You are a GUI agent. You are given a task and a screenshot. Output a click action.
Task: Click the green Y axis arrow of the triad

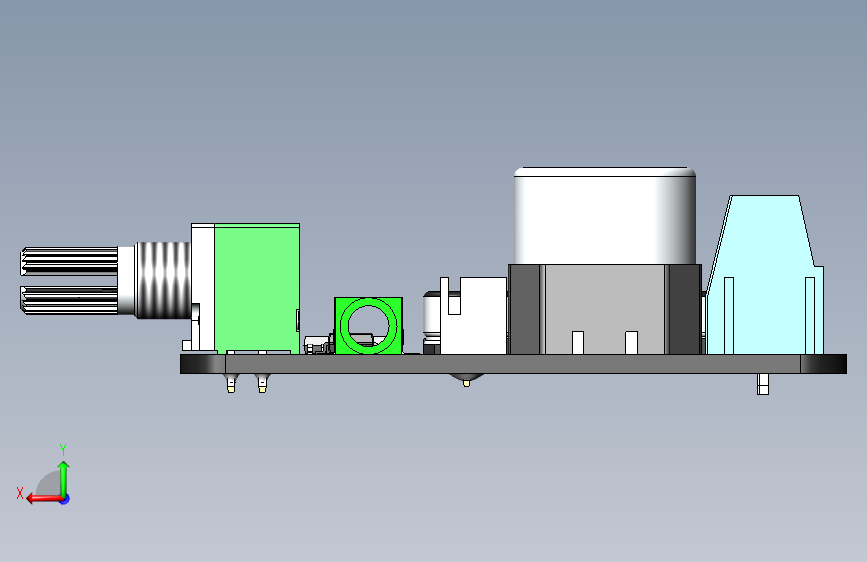64,478
